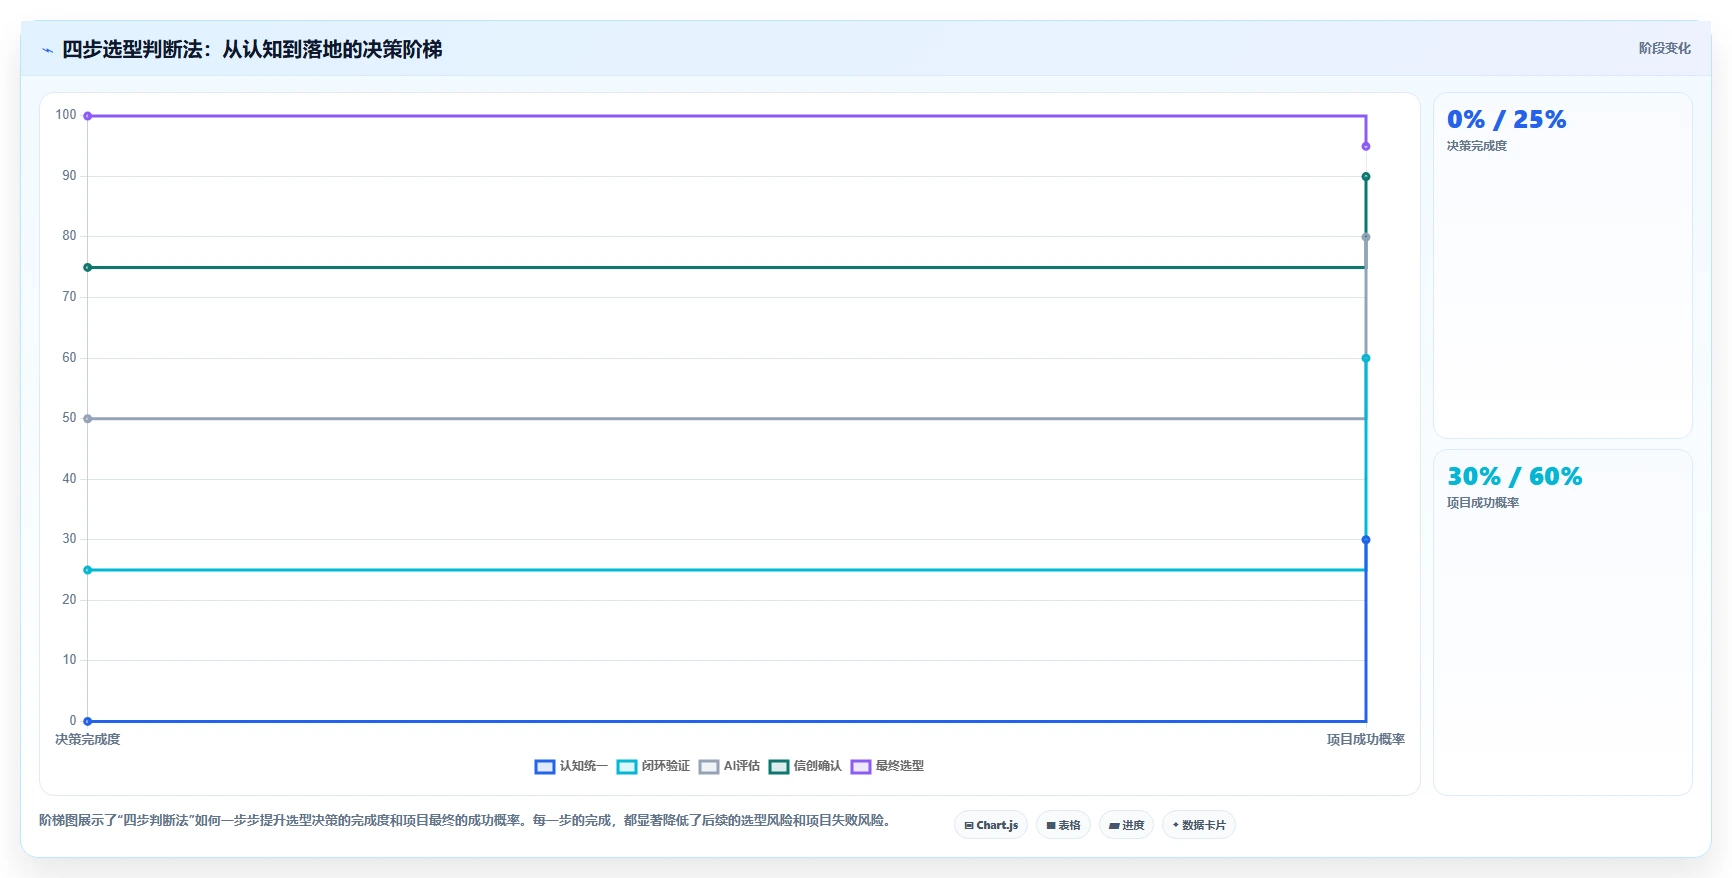Click cyan data point at 60 on 项目成功概率

1366,358
